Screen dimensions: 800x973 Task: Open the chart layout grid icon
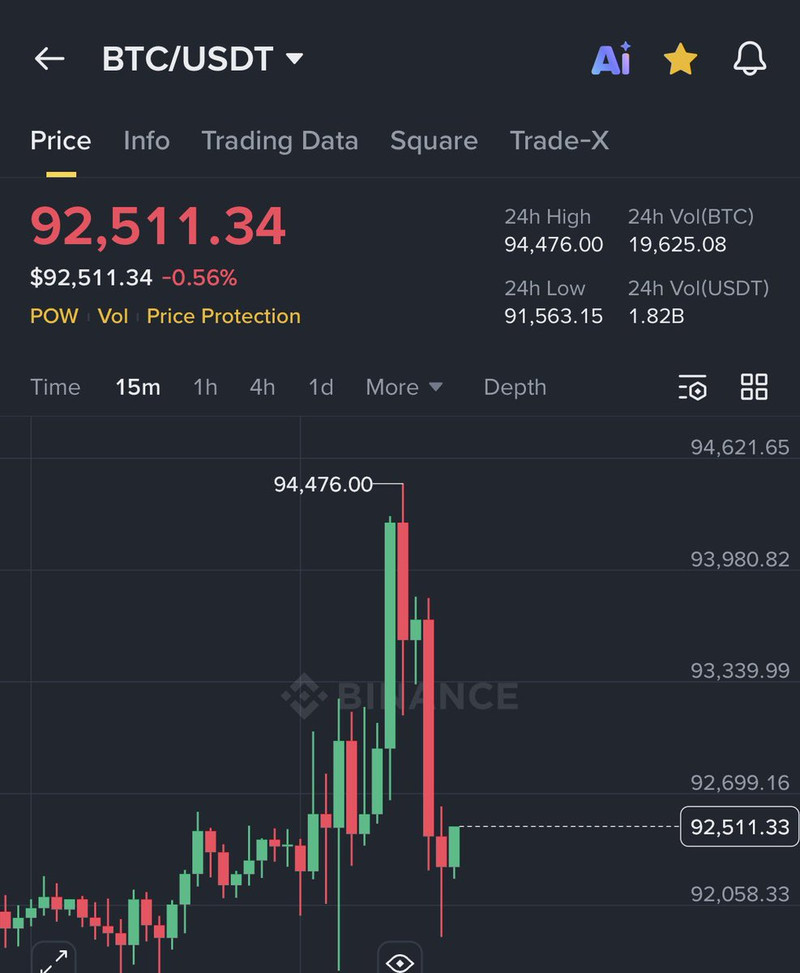(754, 387)
